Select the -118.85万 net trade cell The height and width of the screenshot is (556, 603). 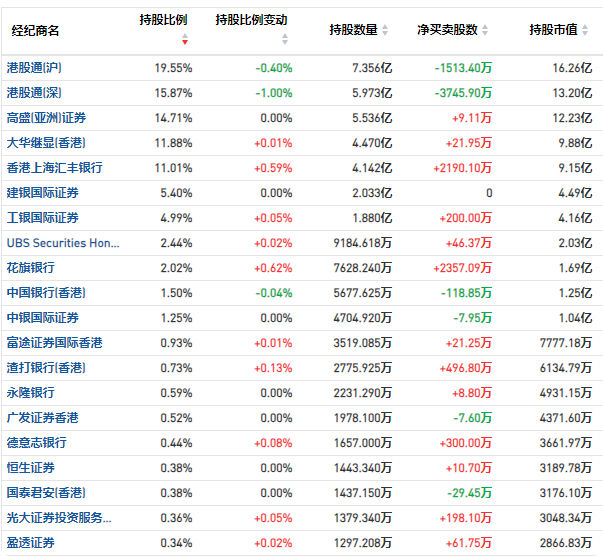pyautogui.click(x=466, y=293)
